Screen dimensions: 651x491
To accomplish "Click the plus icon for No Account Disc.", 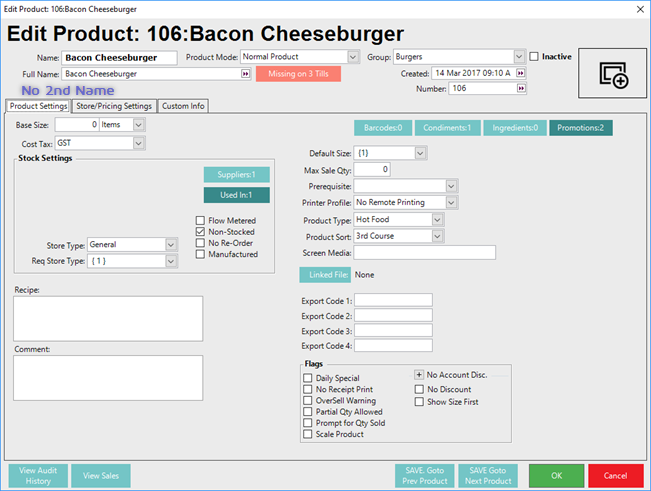I will (x=420, y=375).
